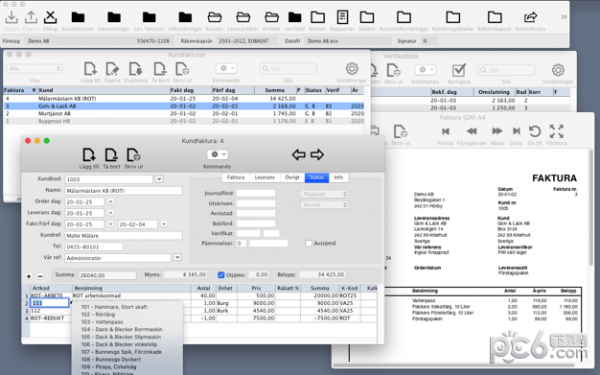This screenshot has height=375, width=600.
Task: Open the Verifikat folder icon
Action: click(x=295, y=17)
